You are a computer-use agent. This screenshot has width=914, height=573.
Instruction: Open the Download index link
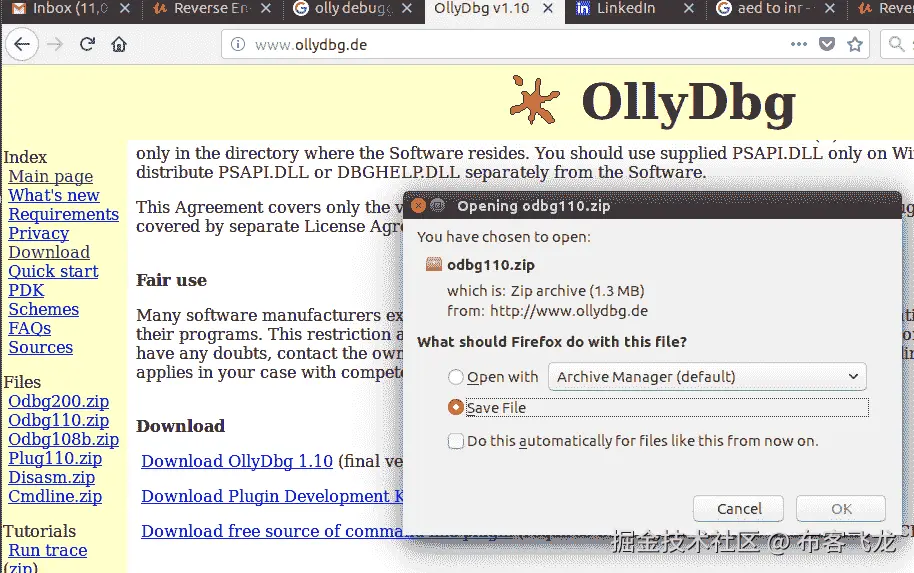pyautogui.click(x=49, y=252)
